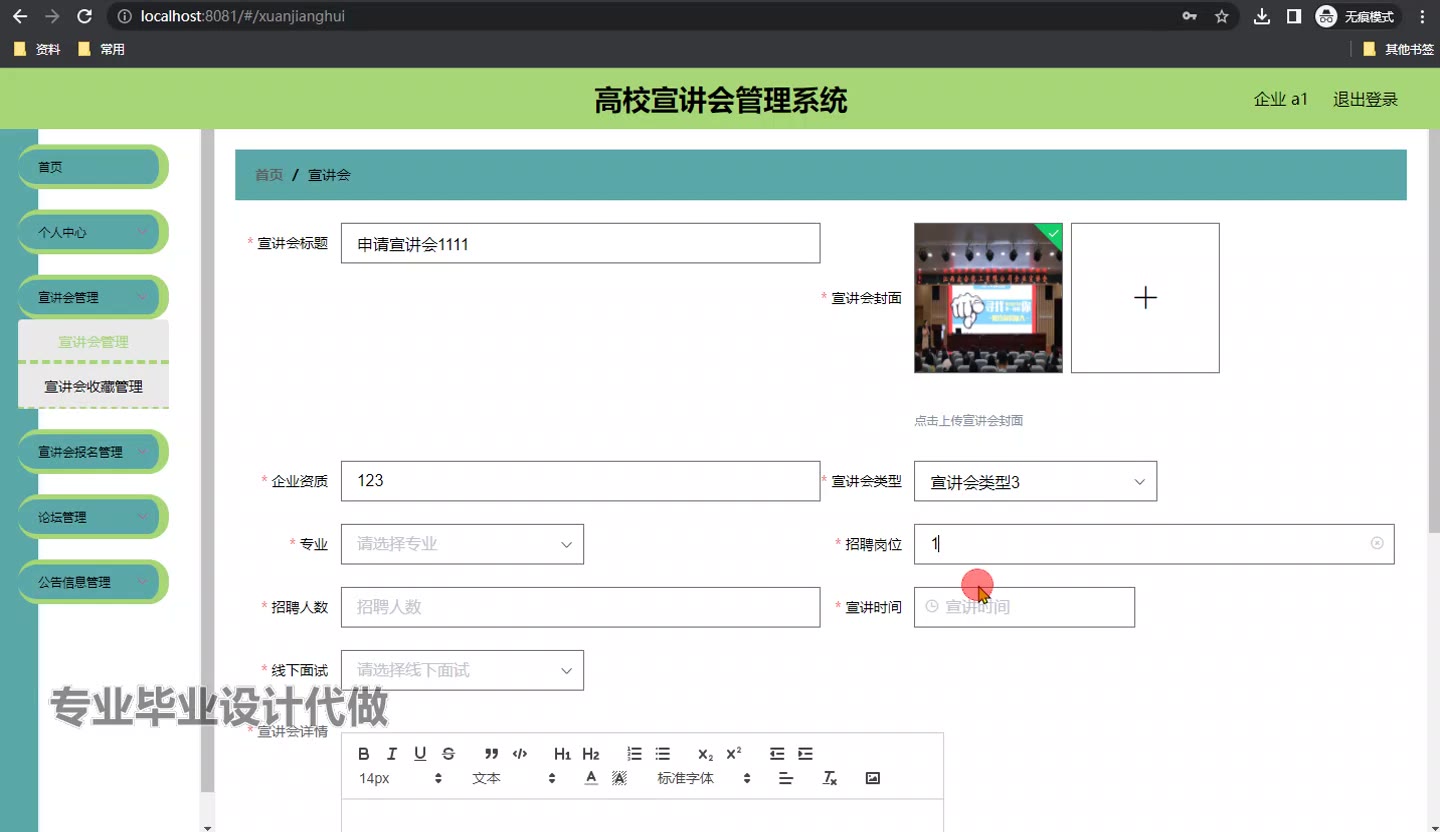Click the 招聘人数 input field

coord(580,607)
